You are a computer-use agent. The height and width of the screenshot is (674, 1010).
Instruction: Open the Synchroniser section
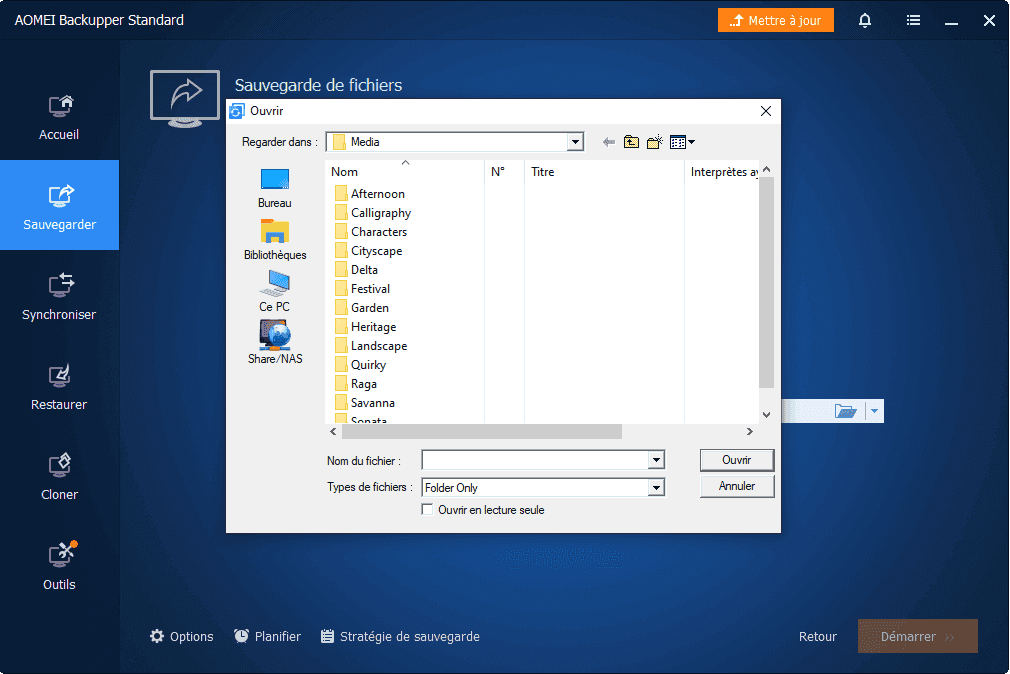[59, 296]
